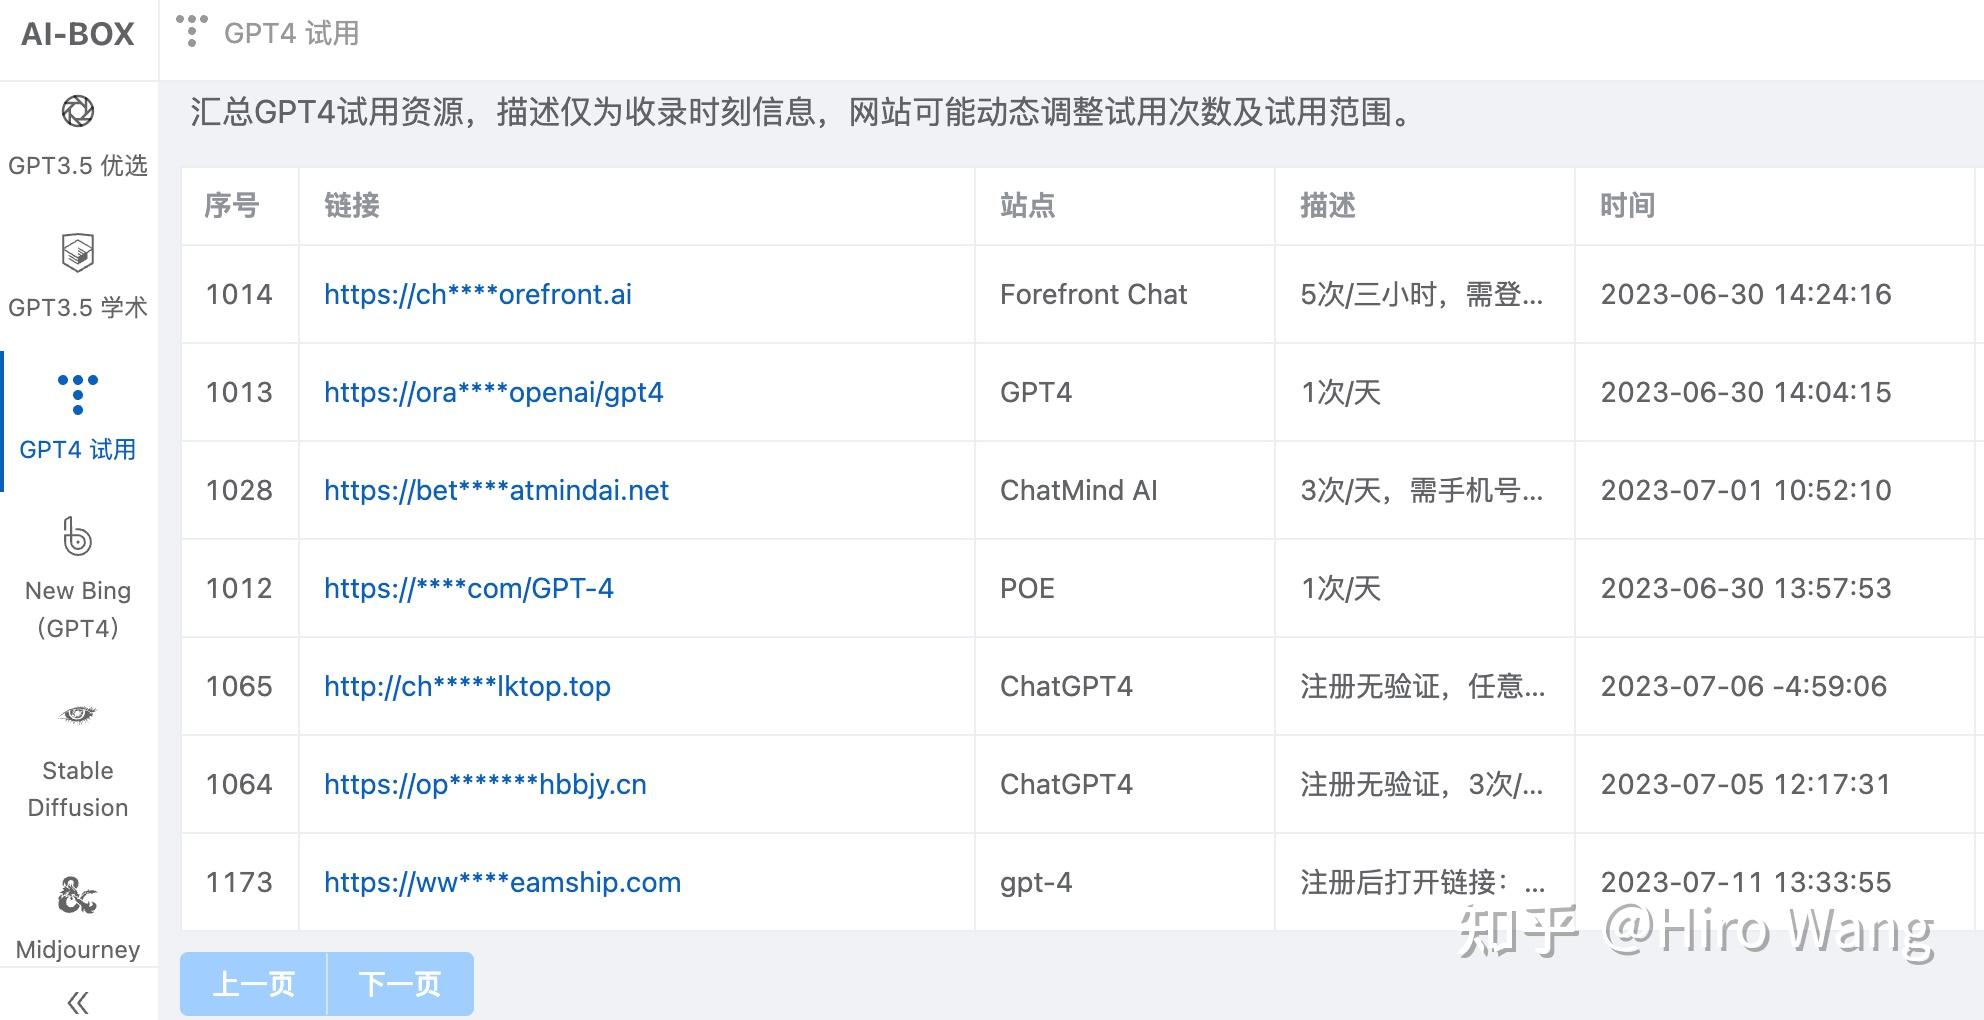Viewport: 1984px width, 1020px height.
Task: Open the bet****atmindai.net ChatMind link
Action: [x=496, y=490]
